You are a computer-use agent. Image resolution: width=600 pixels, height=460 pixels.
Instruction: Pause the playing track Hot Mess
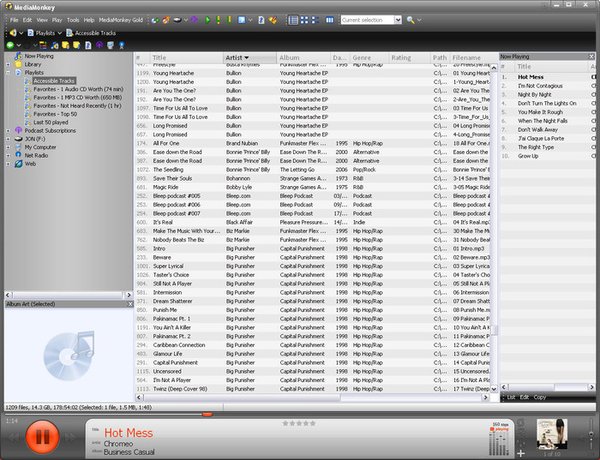point(42,437)
